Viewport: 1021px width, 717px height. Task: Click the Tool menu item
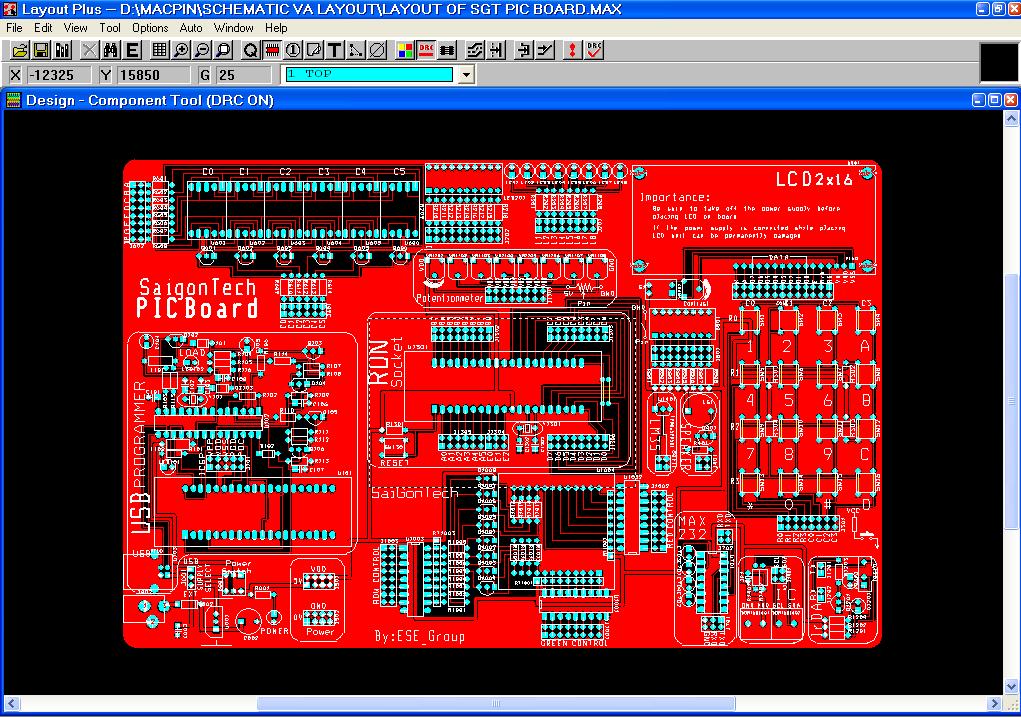coord(109,28)
